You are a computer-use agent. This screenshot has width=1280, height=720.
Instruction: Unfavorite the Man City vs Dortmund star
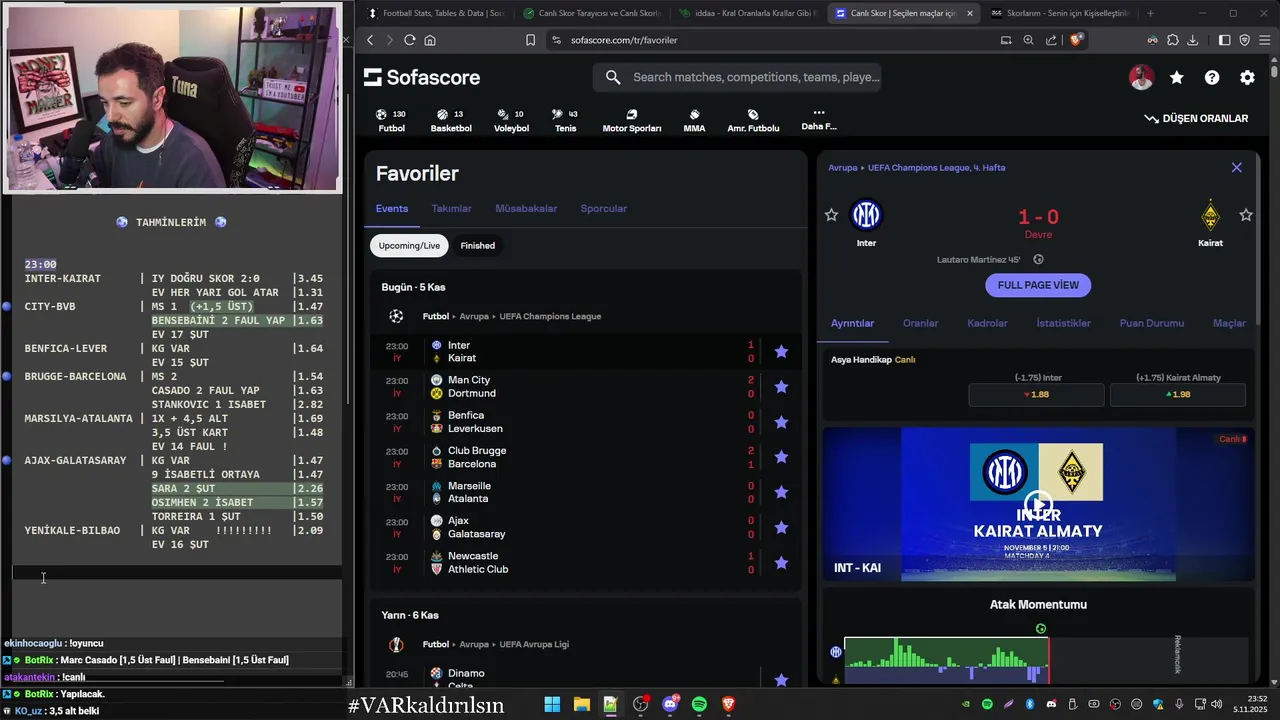[781, 387]
